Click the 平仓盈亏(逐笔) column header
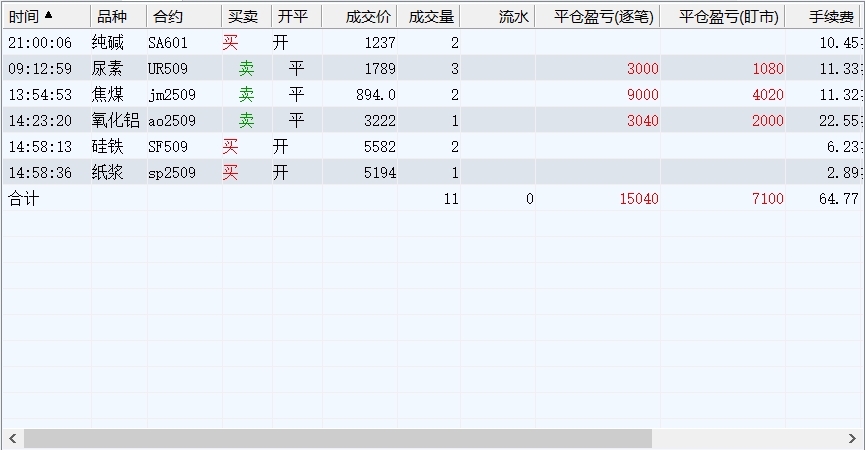This screenshot has height=450, width=865. tap(597, 17)
